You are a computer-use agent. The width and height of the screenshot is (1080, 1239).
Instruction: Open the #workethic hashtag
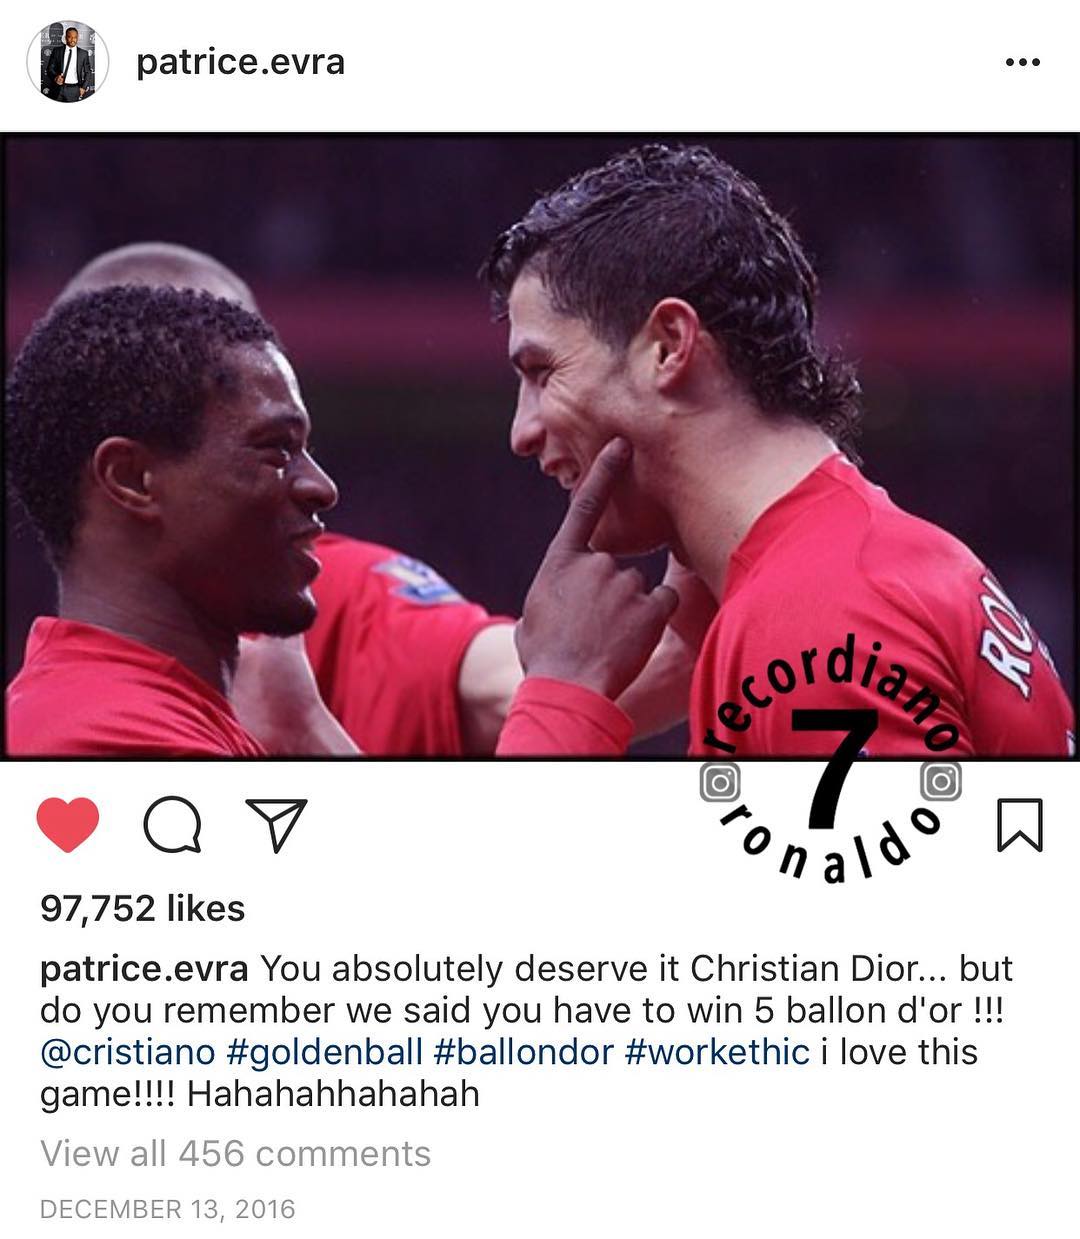[717, 1052]
